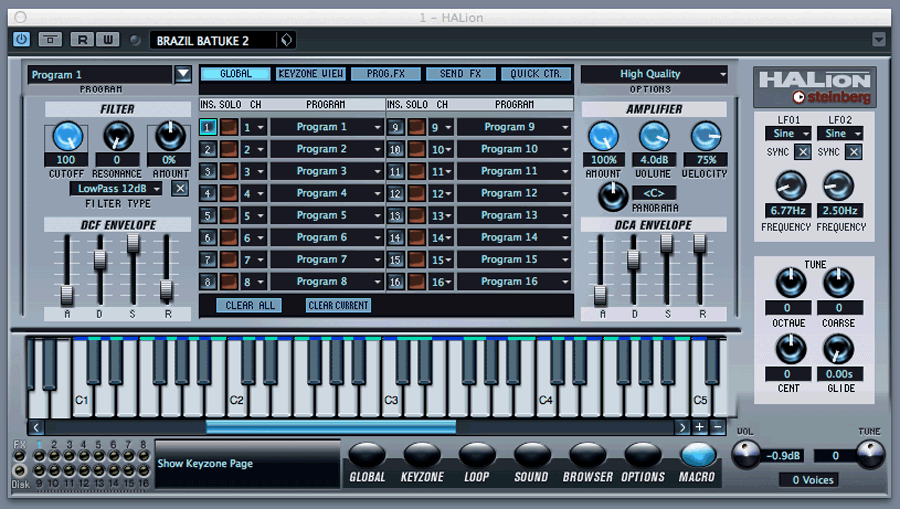Image resolution: width=900 pixels, height=509 pixels.
Task: Toggle Solo for slot 5
Action: click(x=229, y=216)
